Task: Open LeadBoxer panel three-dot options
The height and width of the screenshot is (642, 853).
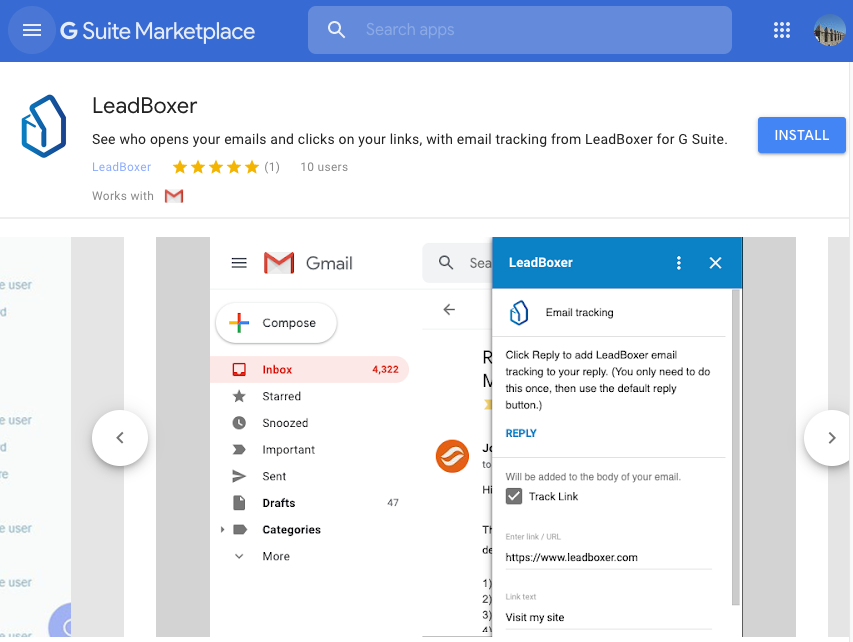Action: [678, 263]
